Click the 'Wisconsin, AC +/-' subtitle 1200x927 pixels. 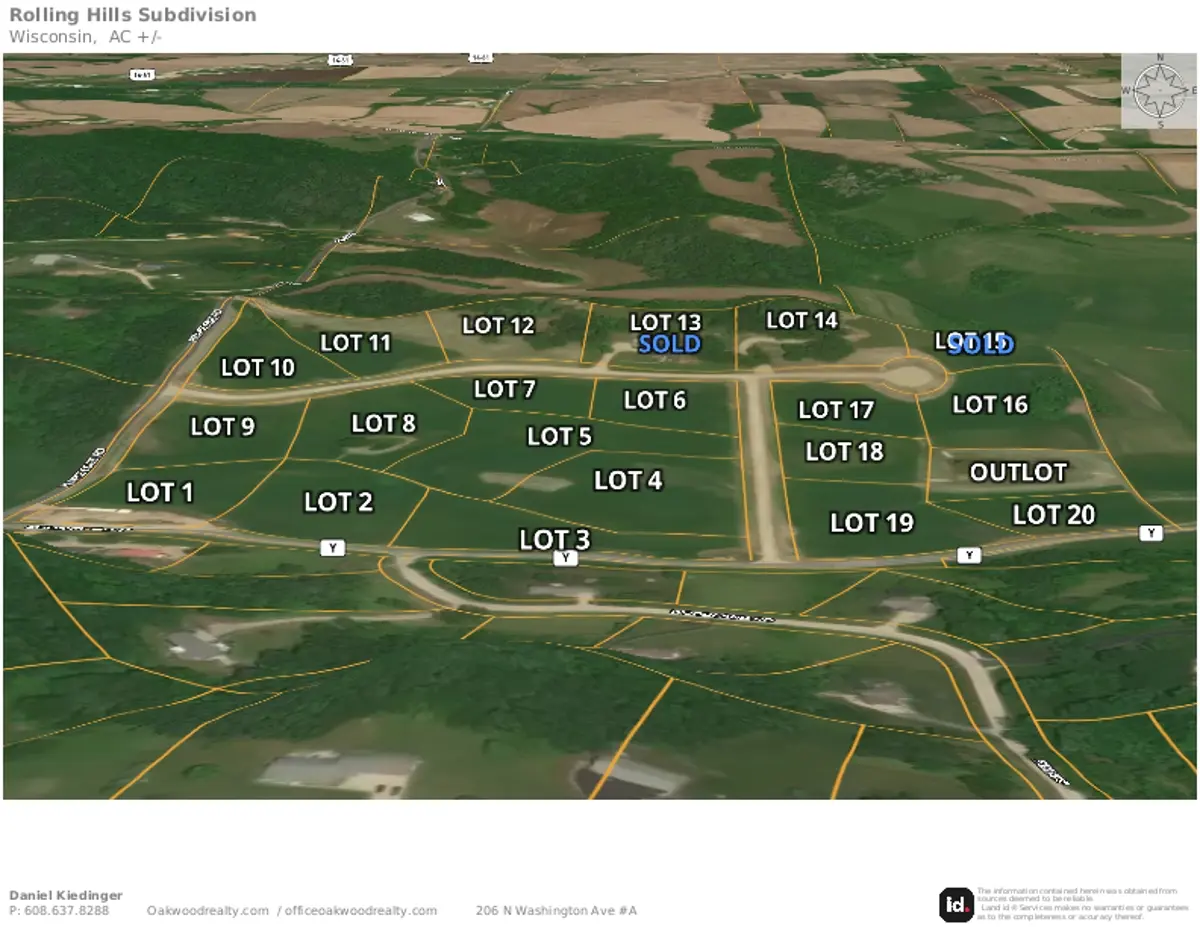pos(86,37)
